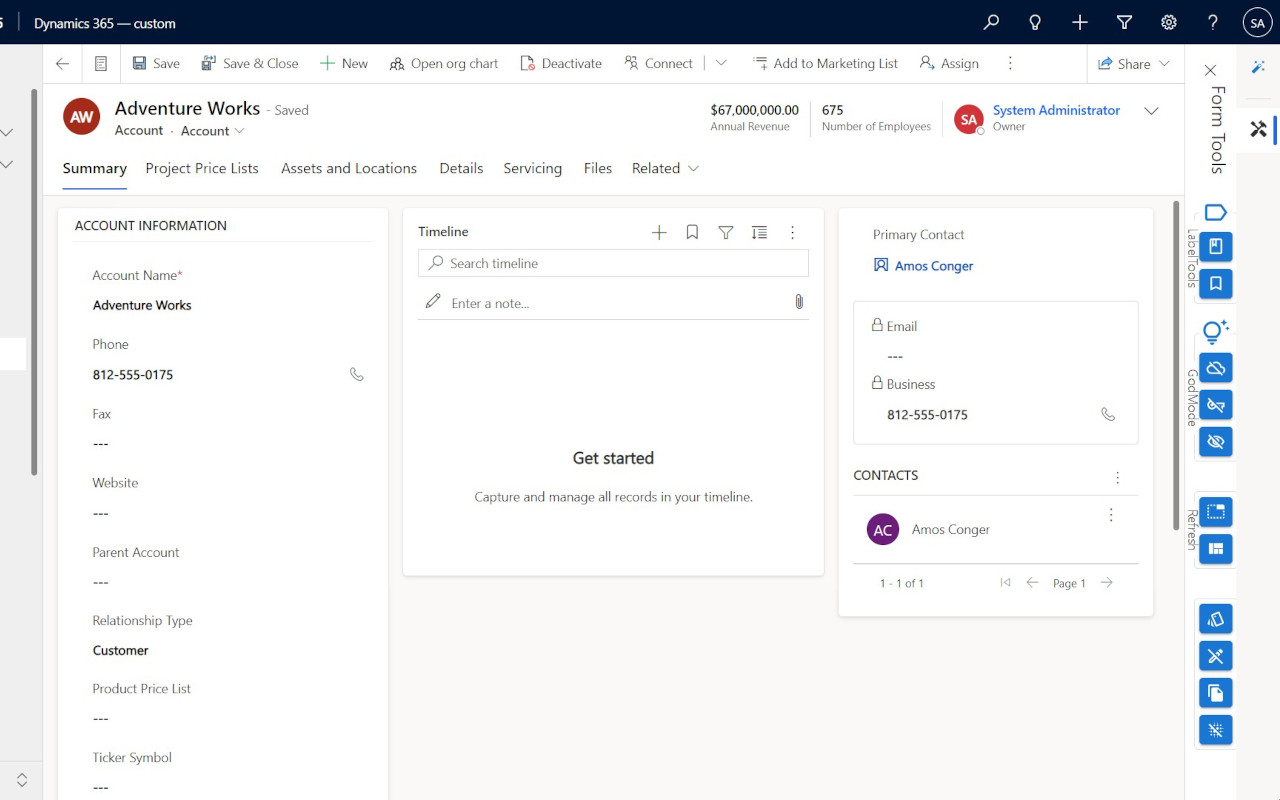Open the settings gear

pos(1168,22)
